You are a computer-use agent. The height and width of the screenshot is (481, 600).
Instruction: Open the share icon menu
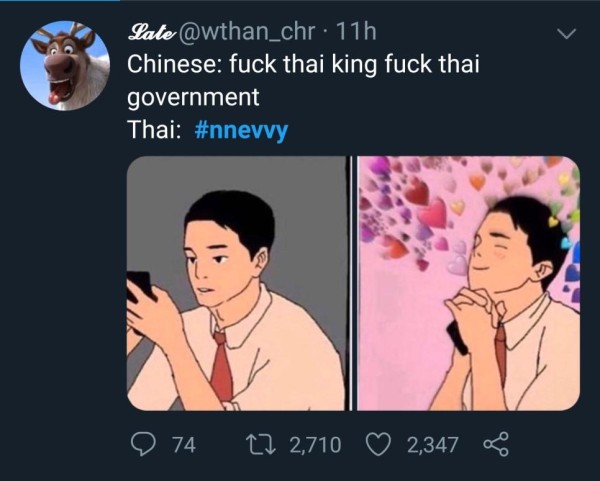[496, 444]
